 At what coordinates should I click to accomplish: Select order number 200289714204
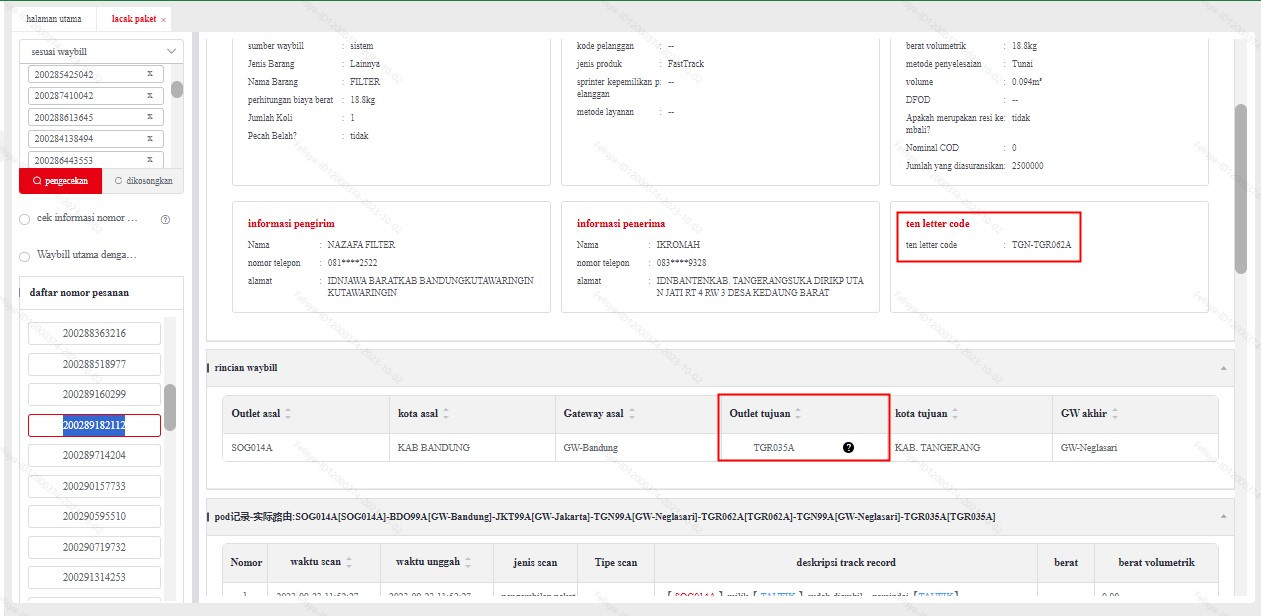click(x=94, y=455)
